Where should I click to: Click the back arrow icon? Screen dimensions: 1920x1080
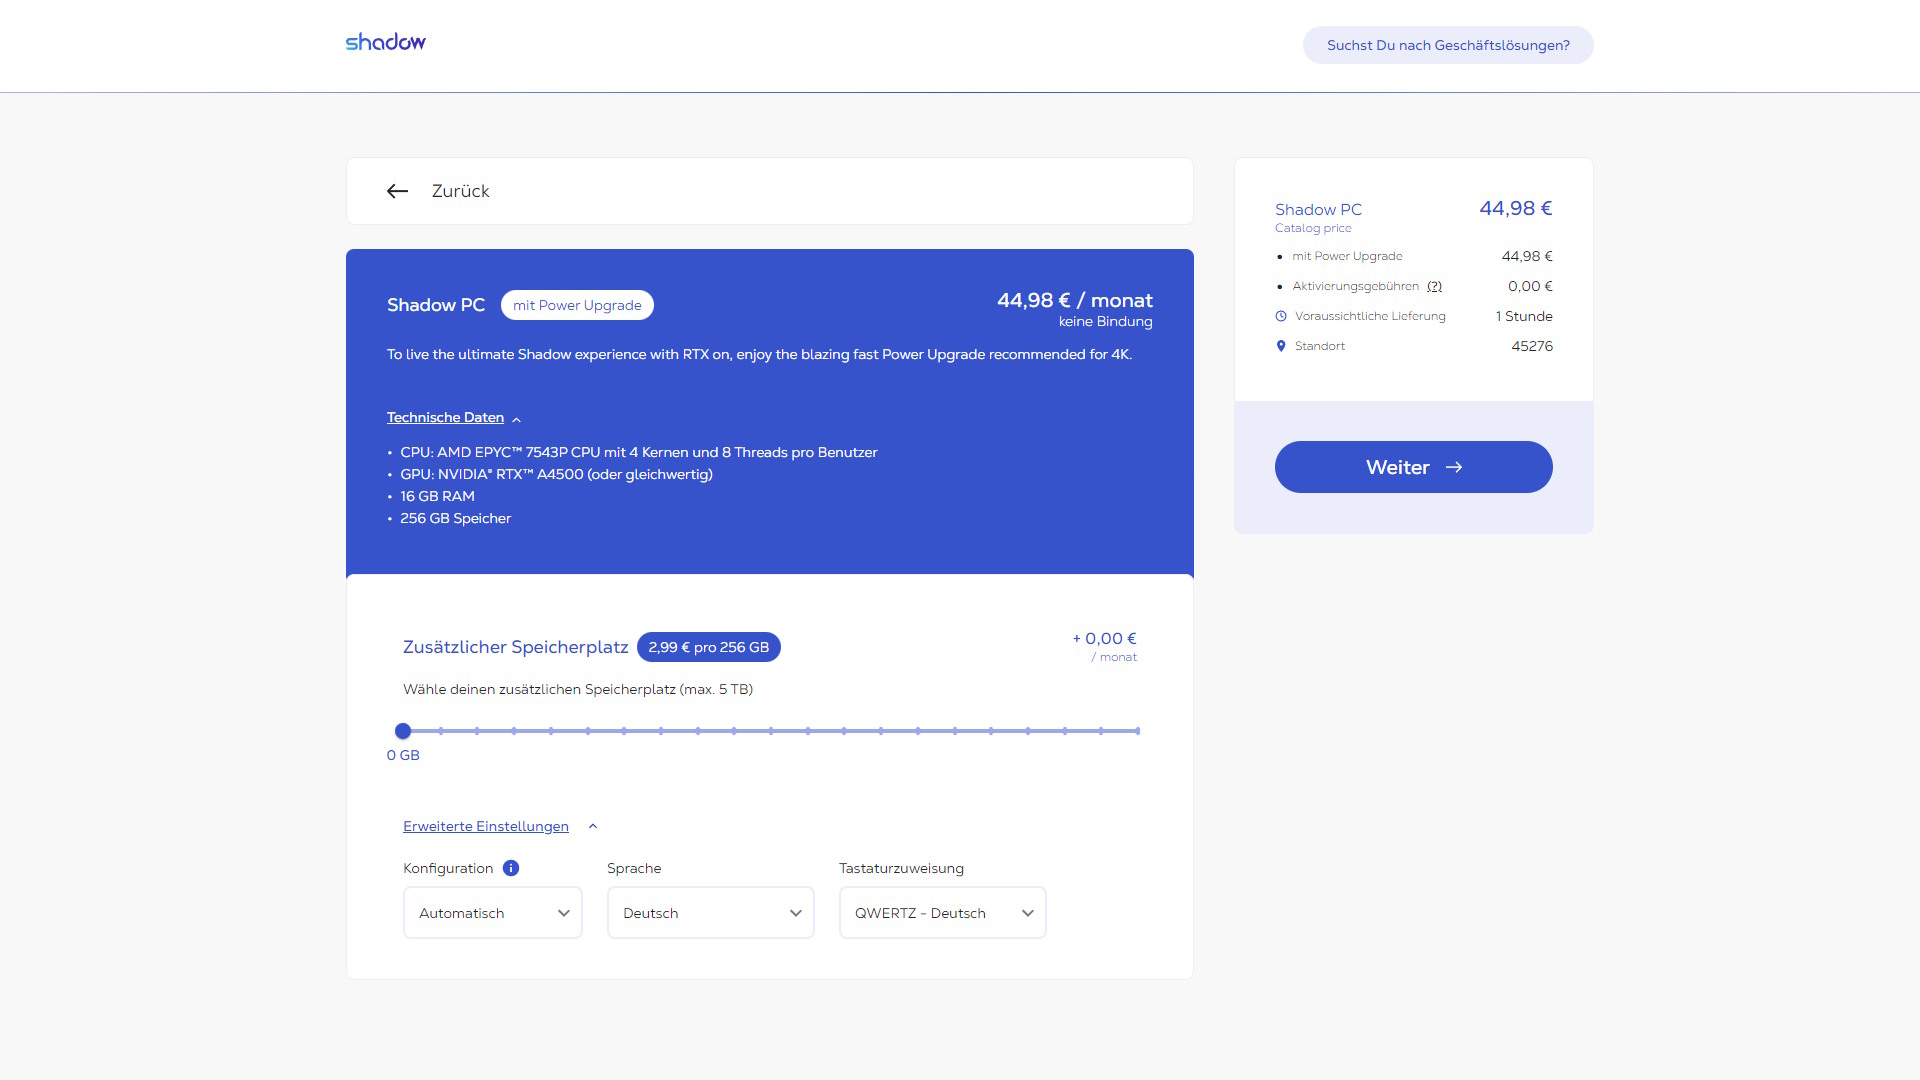(x=397, y=191)
